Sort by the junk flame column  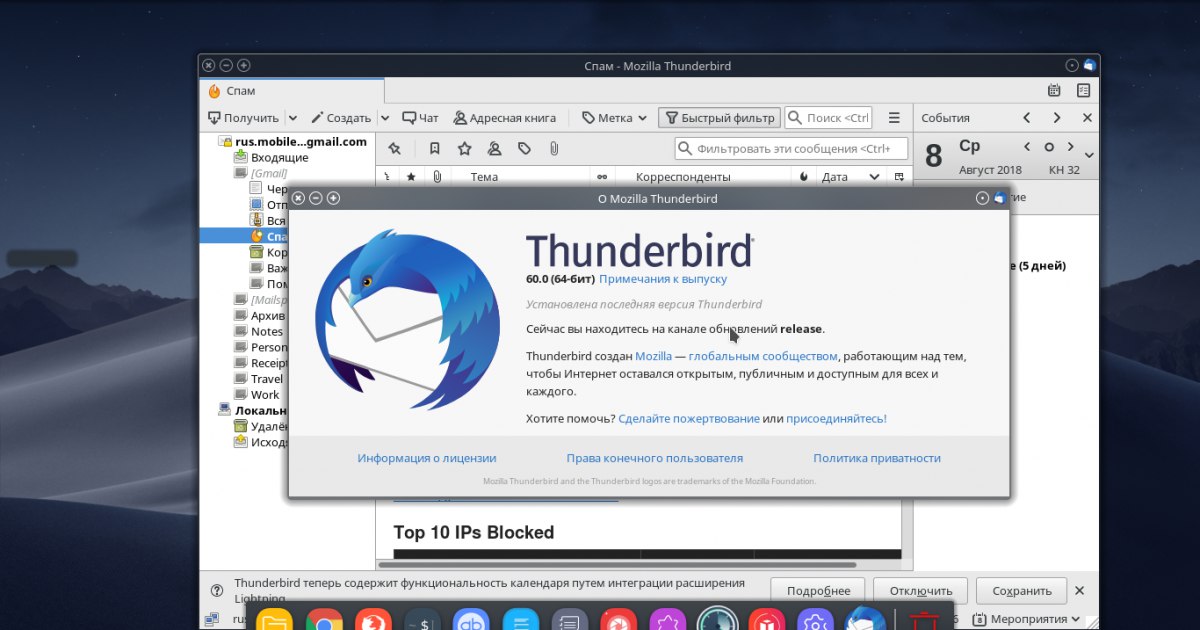coord(804,177)
